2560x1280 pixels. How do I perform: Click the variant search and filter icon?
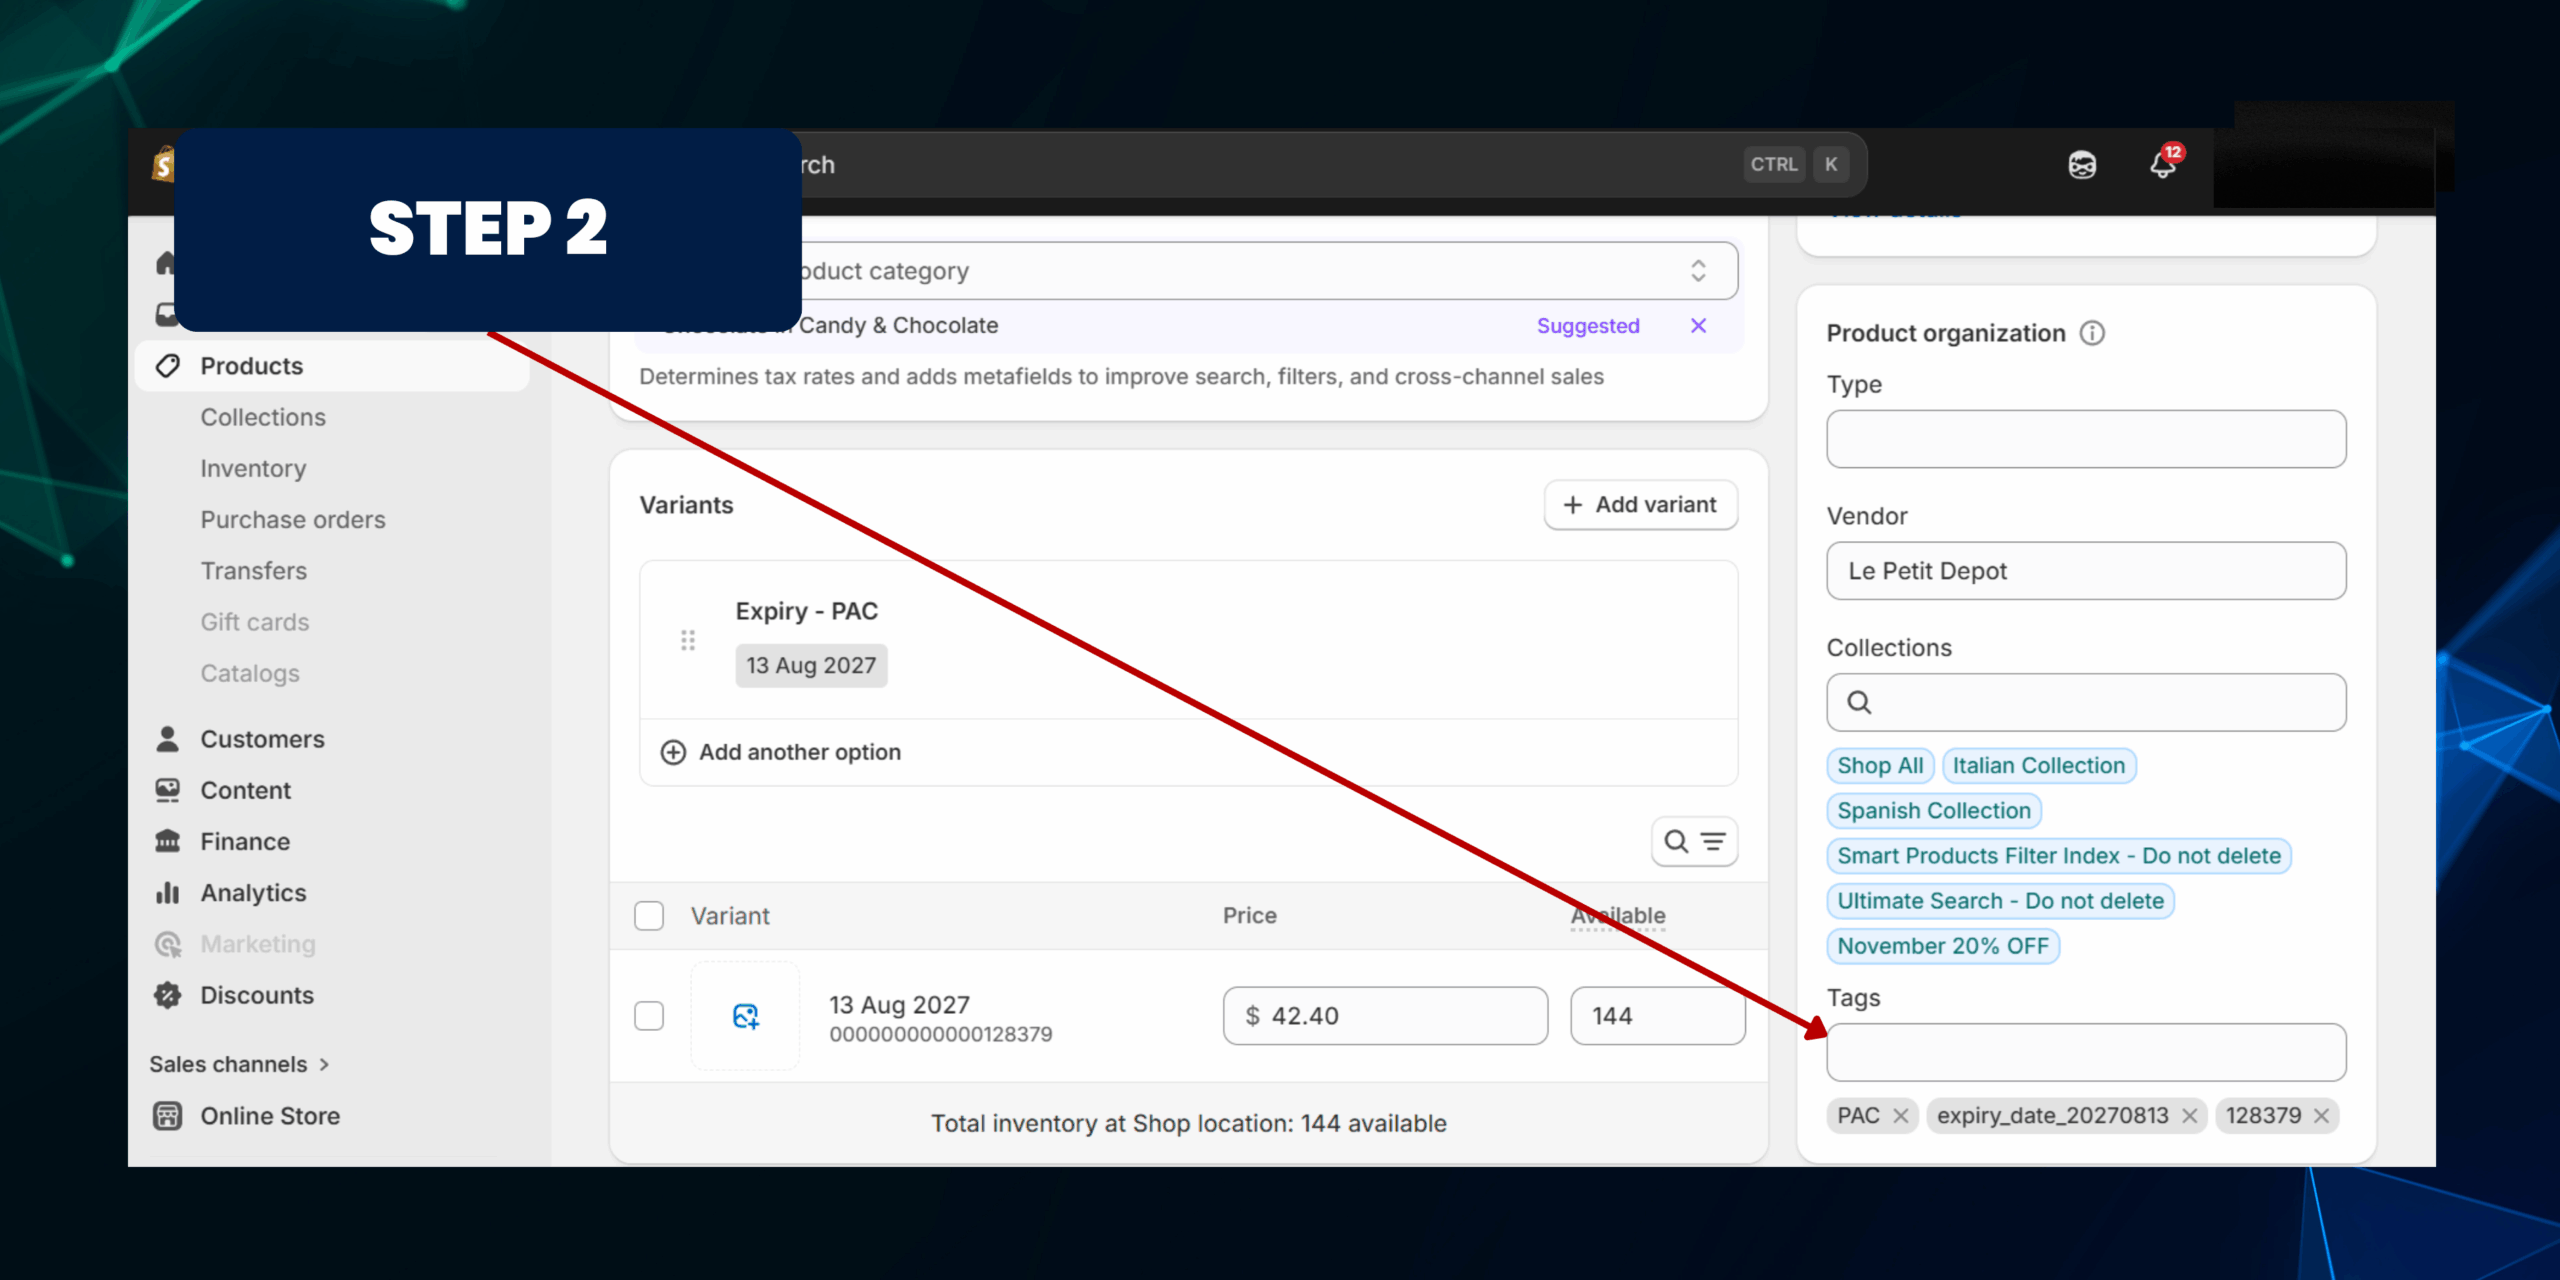coord(1694,842)
